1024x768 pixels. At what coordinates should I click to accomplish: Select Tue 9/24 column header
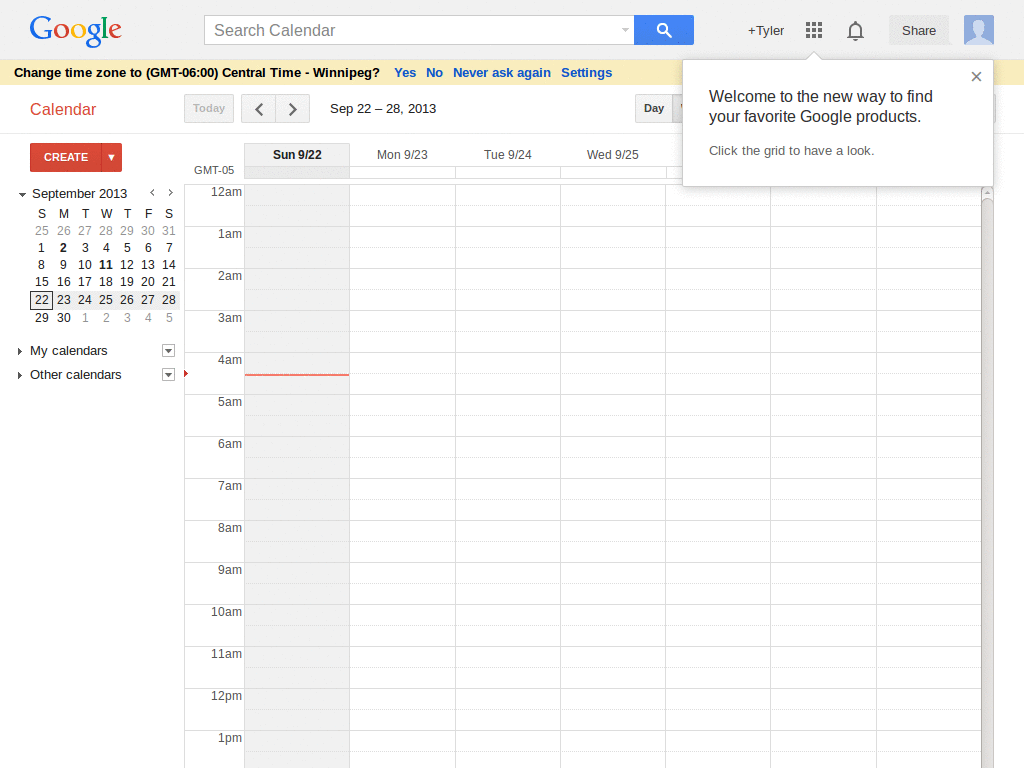tap(507, 155)
